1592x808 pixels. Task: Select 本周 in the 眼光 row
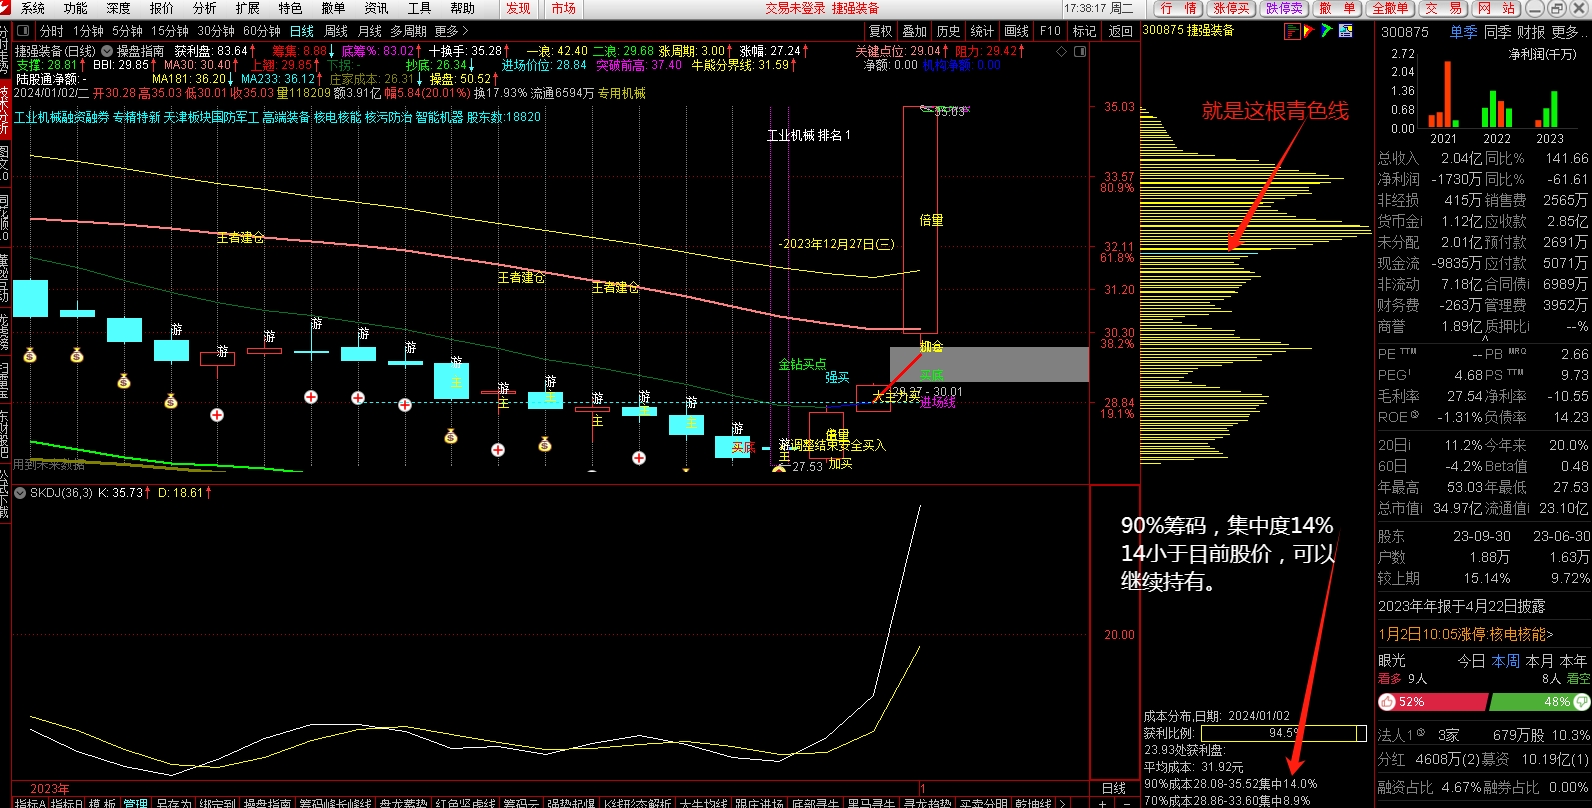[x=1506, y=661]
